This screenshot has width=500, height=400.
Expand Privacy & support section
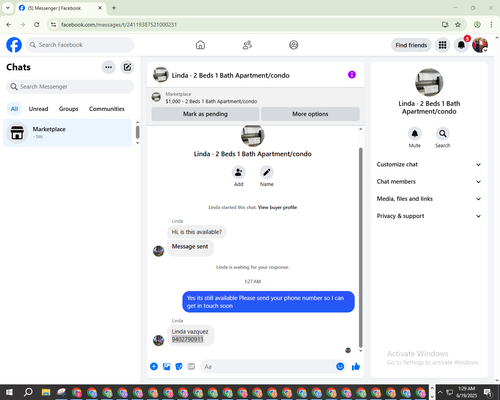[x=429, y=216]
